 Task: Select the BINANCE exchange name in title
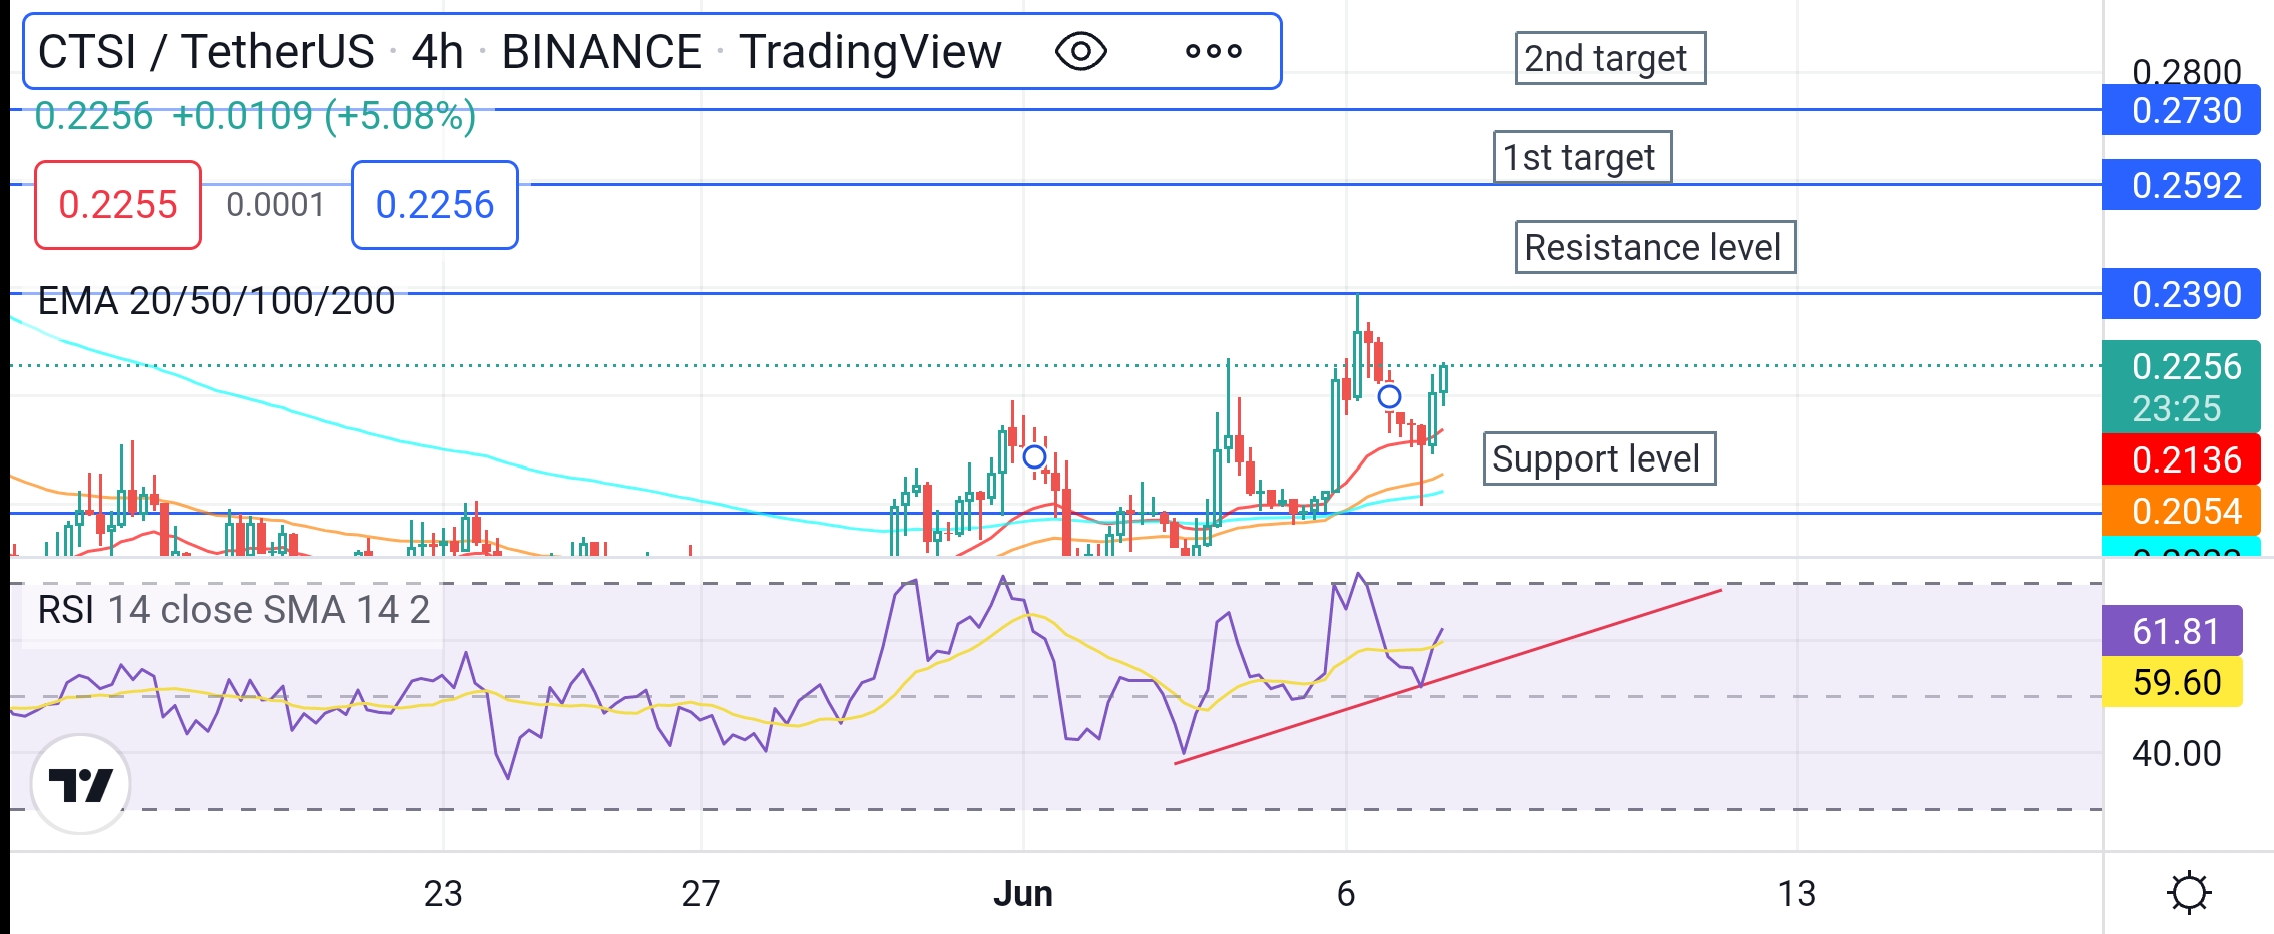(602, 51)
